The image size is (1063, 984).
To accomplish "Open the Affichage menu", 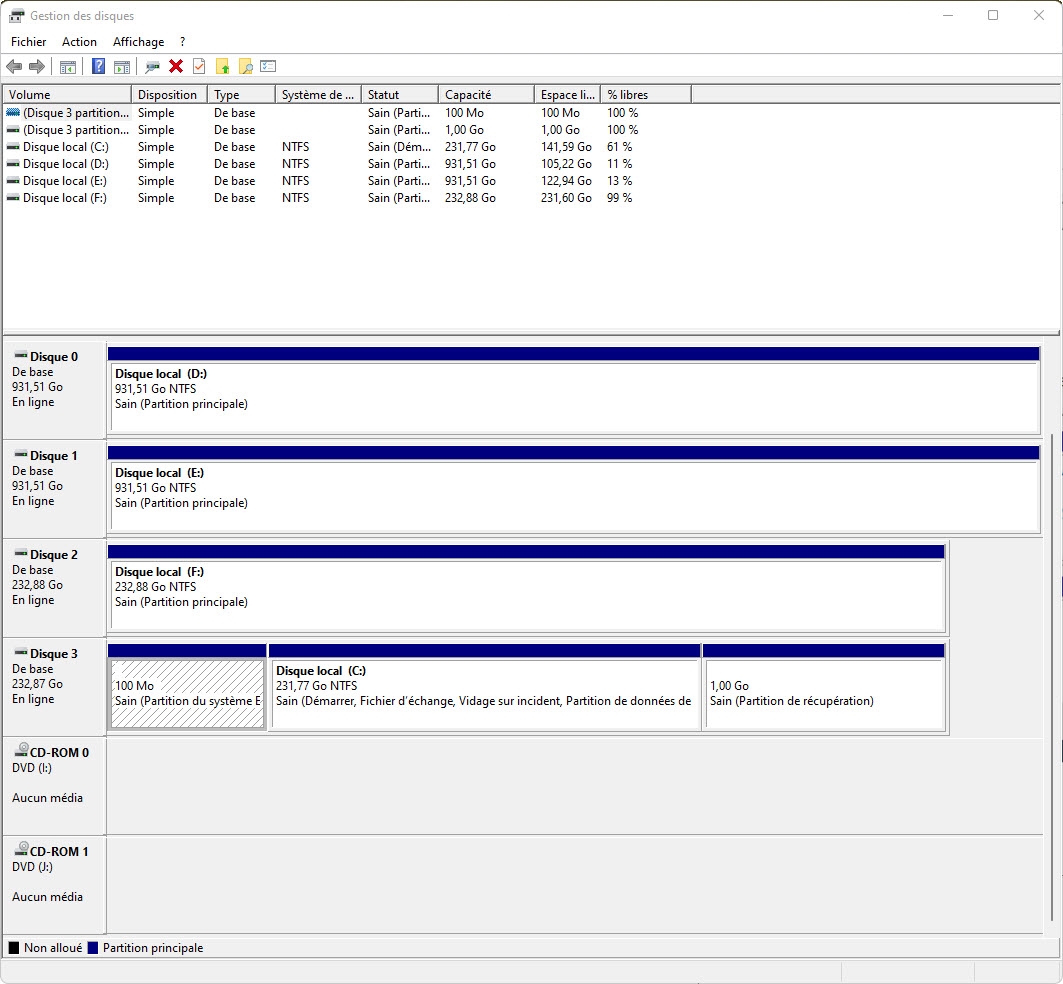I will click(138, 42).
